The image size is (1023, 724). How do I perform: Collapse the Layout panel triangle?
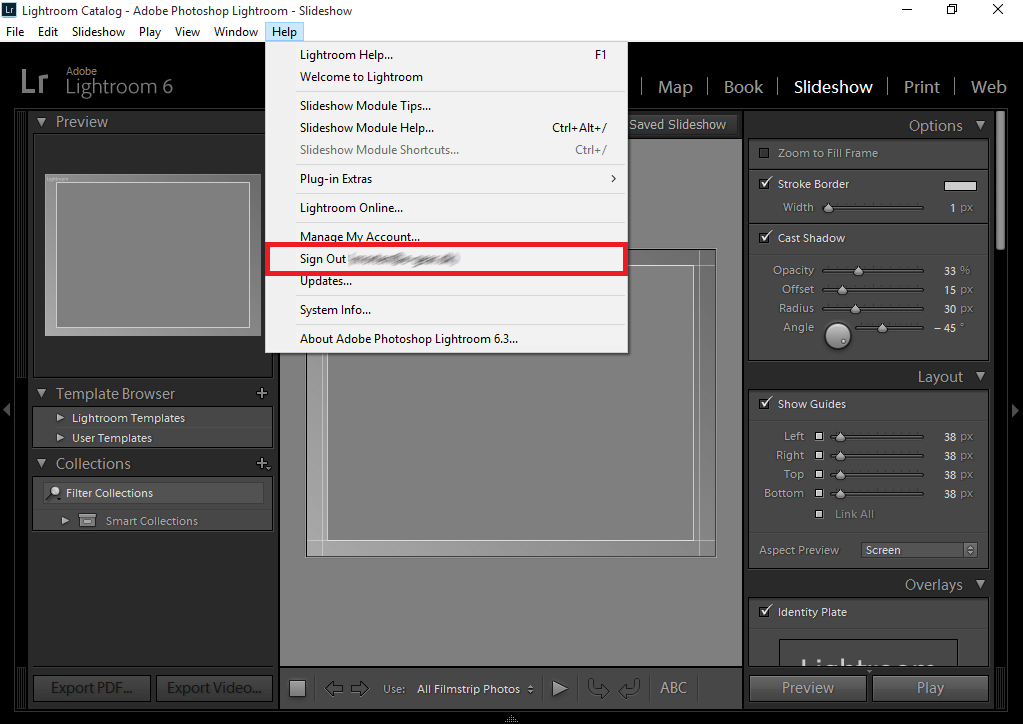click(981, 376)
